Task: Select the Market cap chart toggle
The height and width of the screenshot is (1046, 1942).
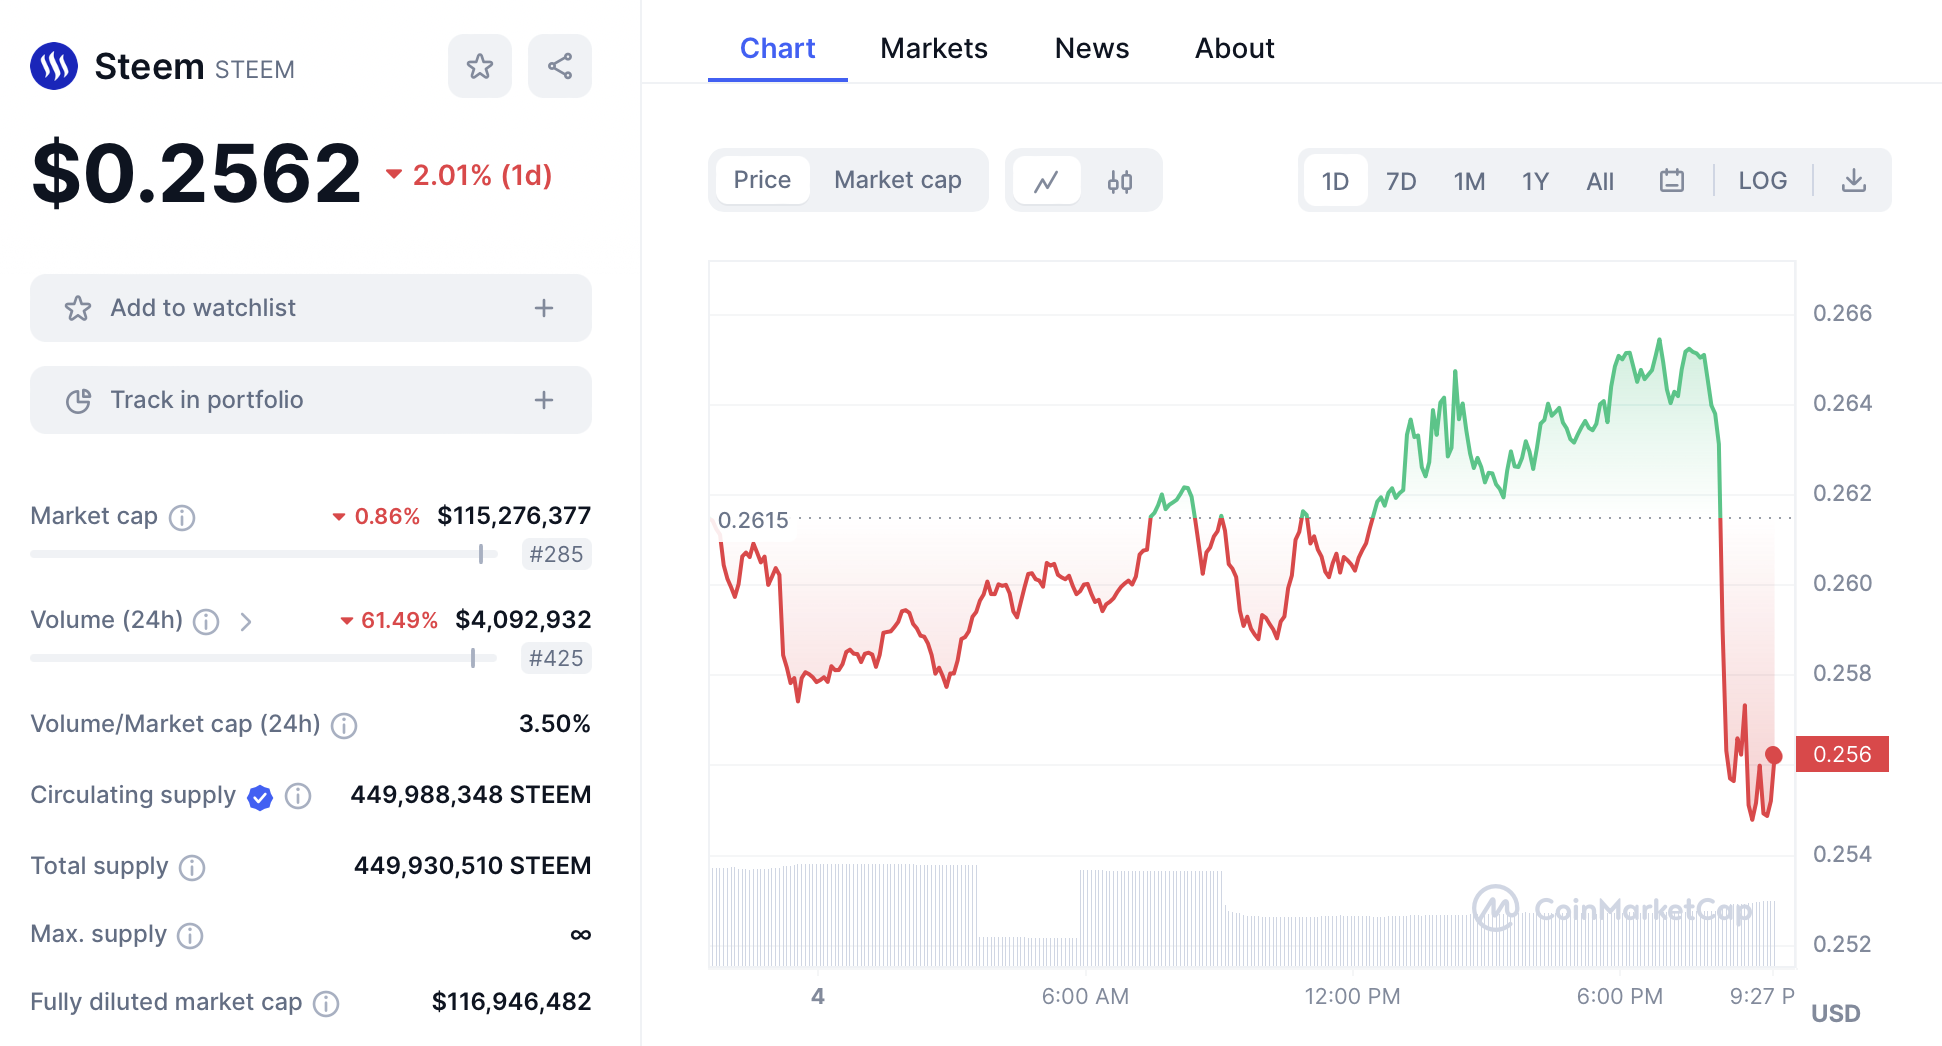Action: [x=897, y=180]
